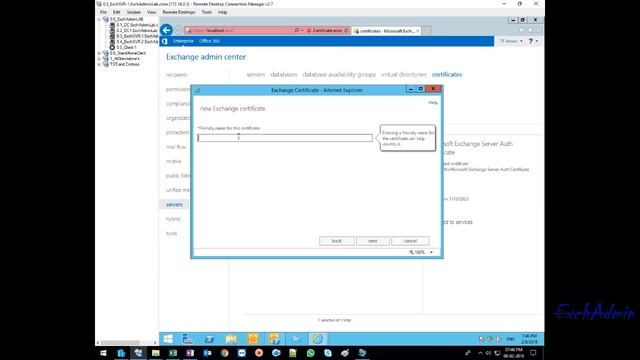Viewport: 640px width, 360px height.
Task: Open WhatsApp icon on host taskbar
Action: (x=311, y=353)
